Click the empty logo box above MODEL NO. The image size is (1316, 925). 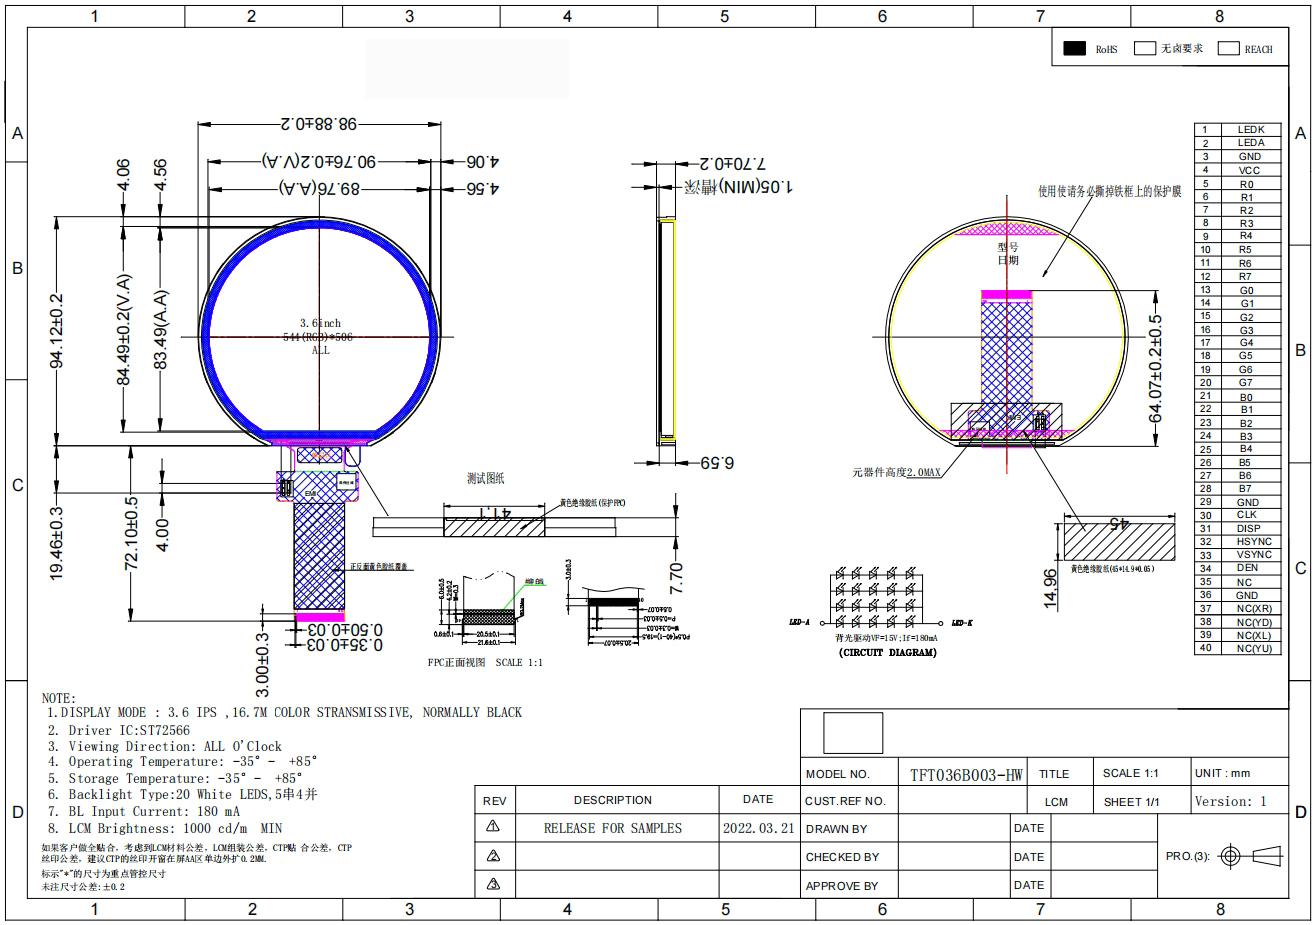point(853,733)
